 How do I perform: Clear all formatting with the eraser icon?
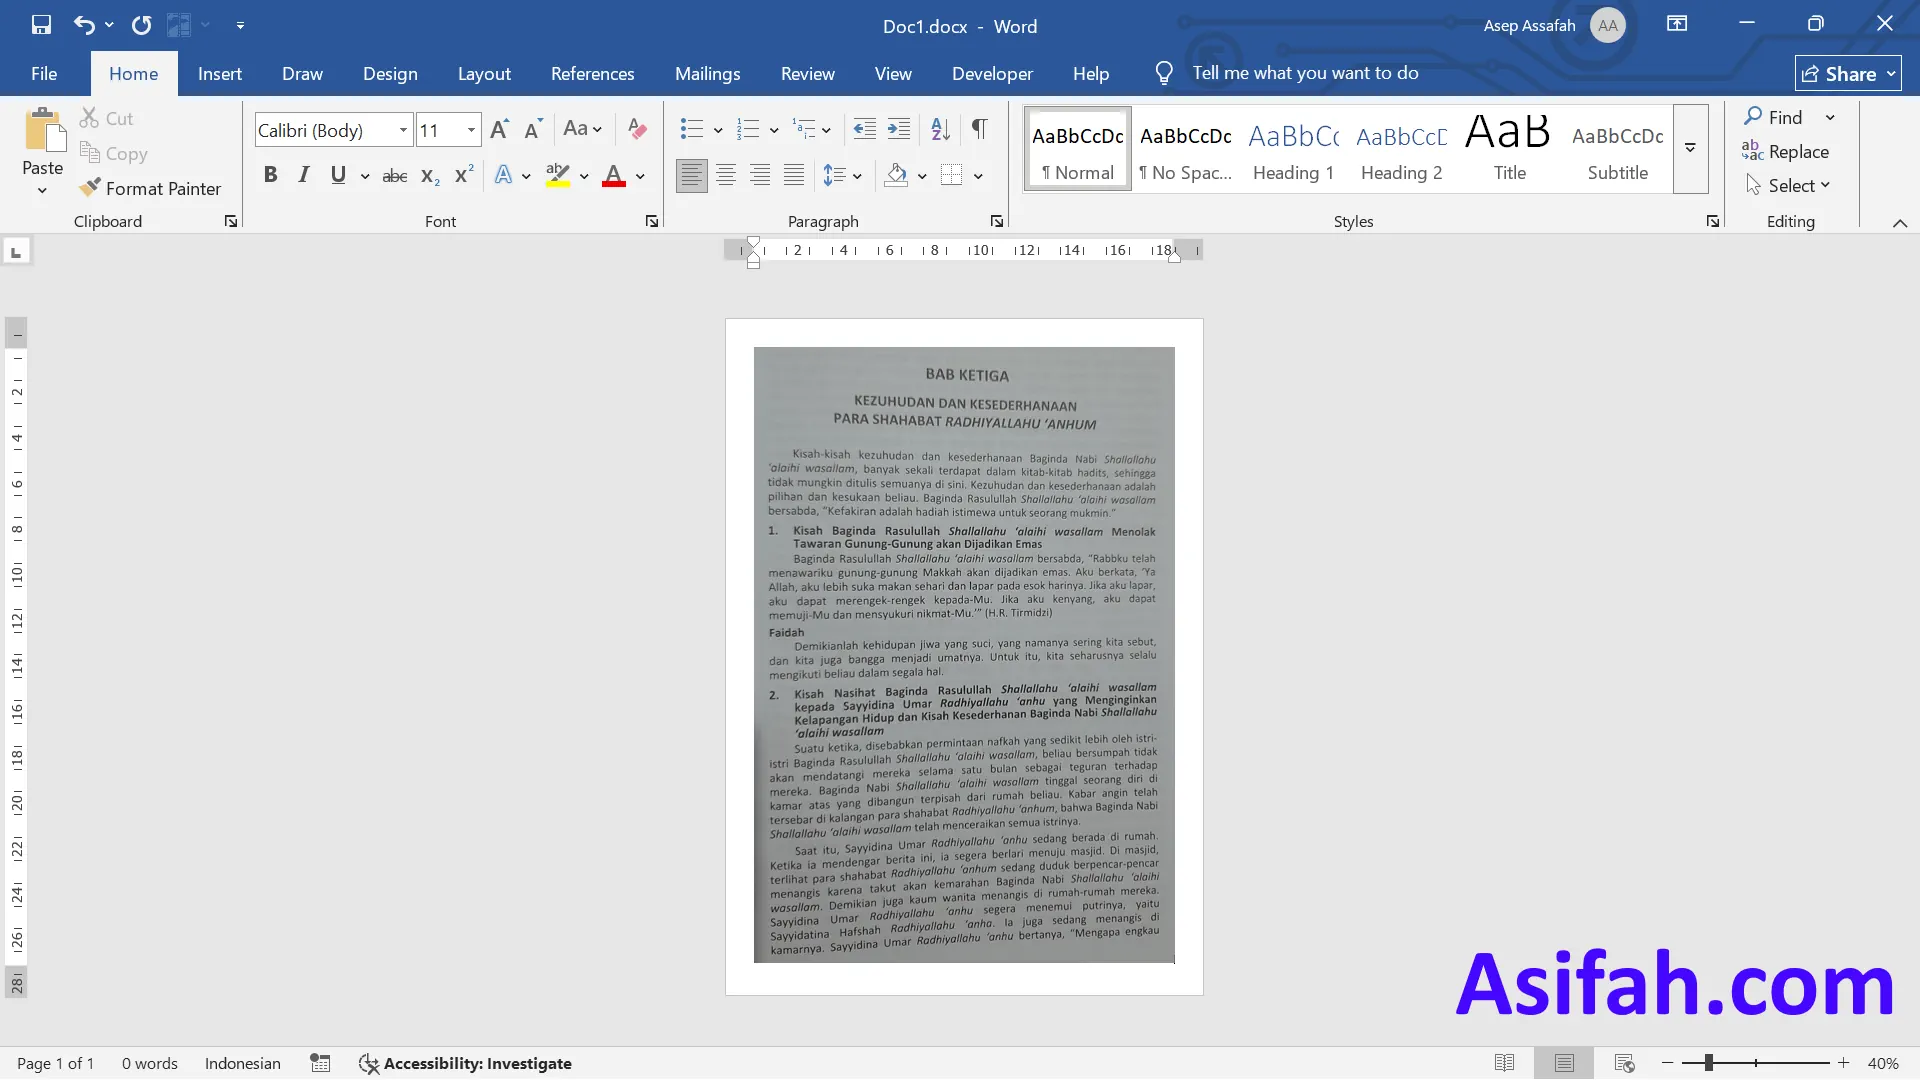coord(637,129)
